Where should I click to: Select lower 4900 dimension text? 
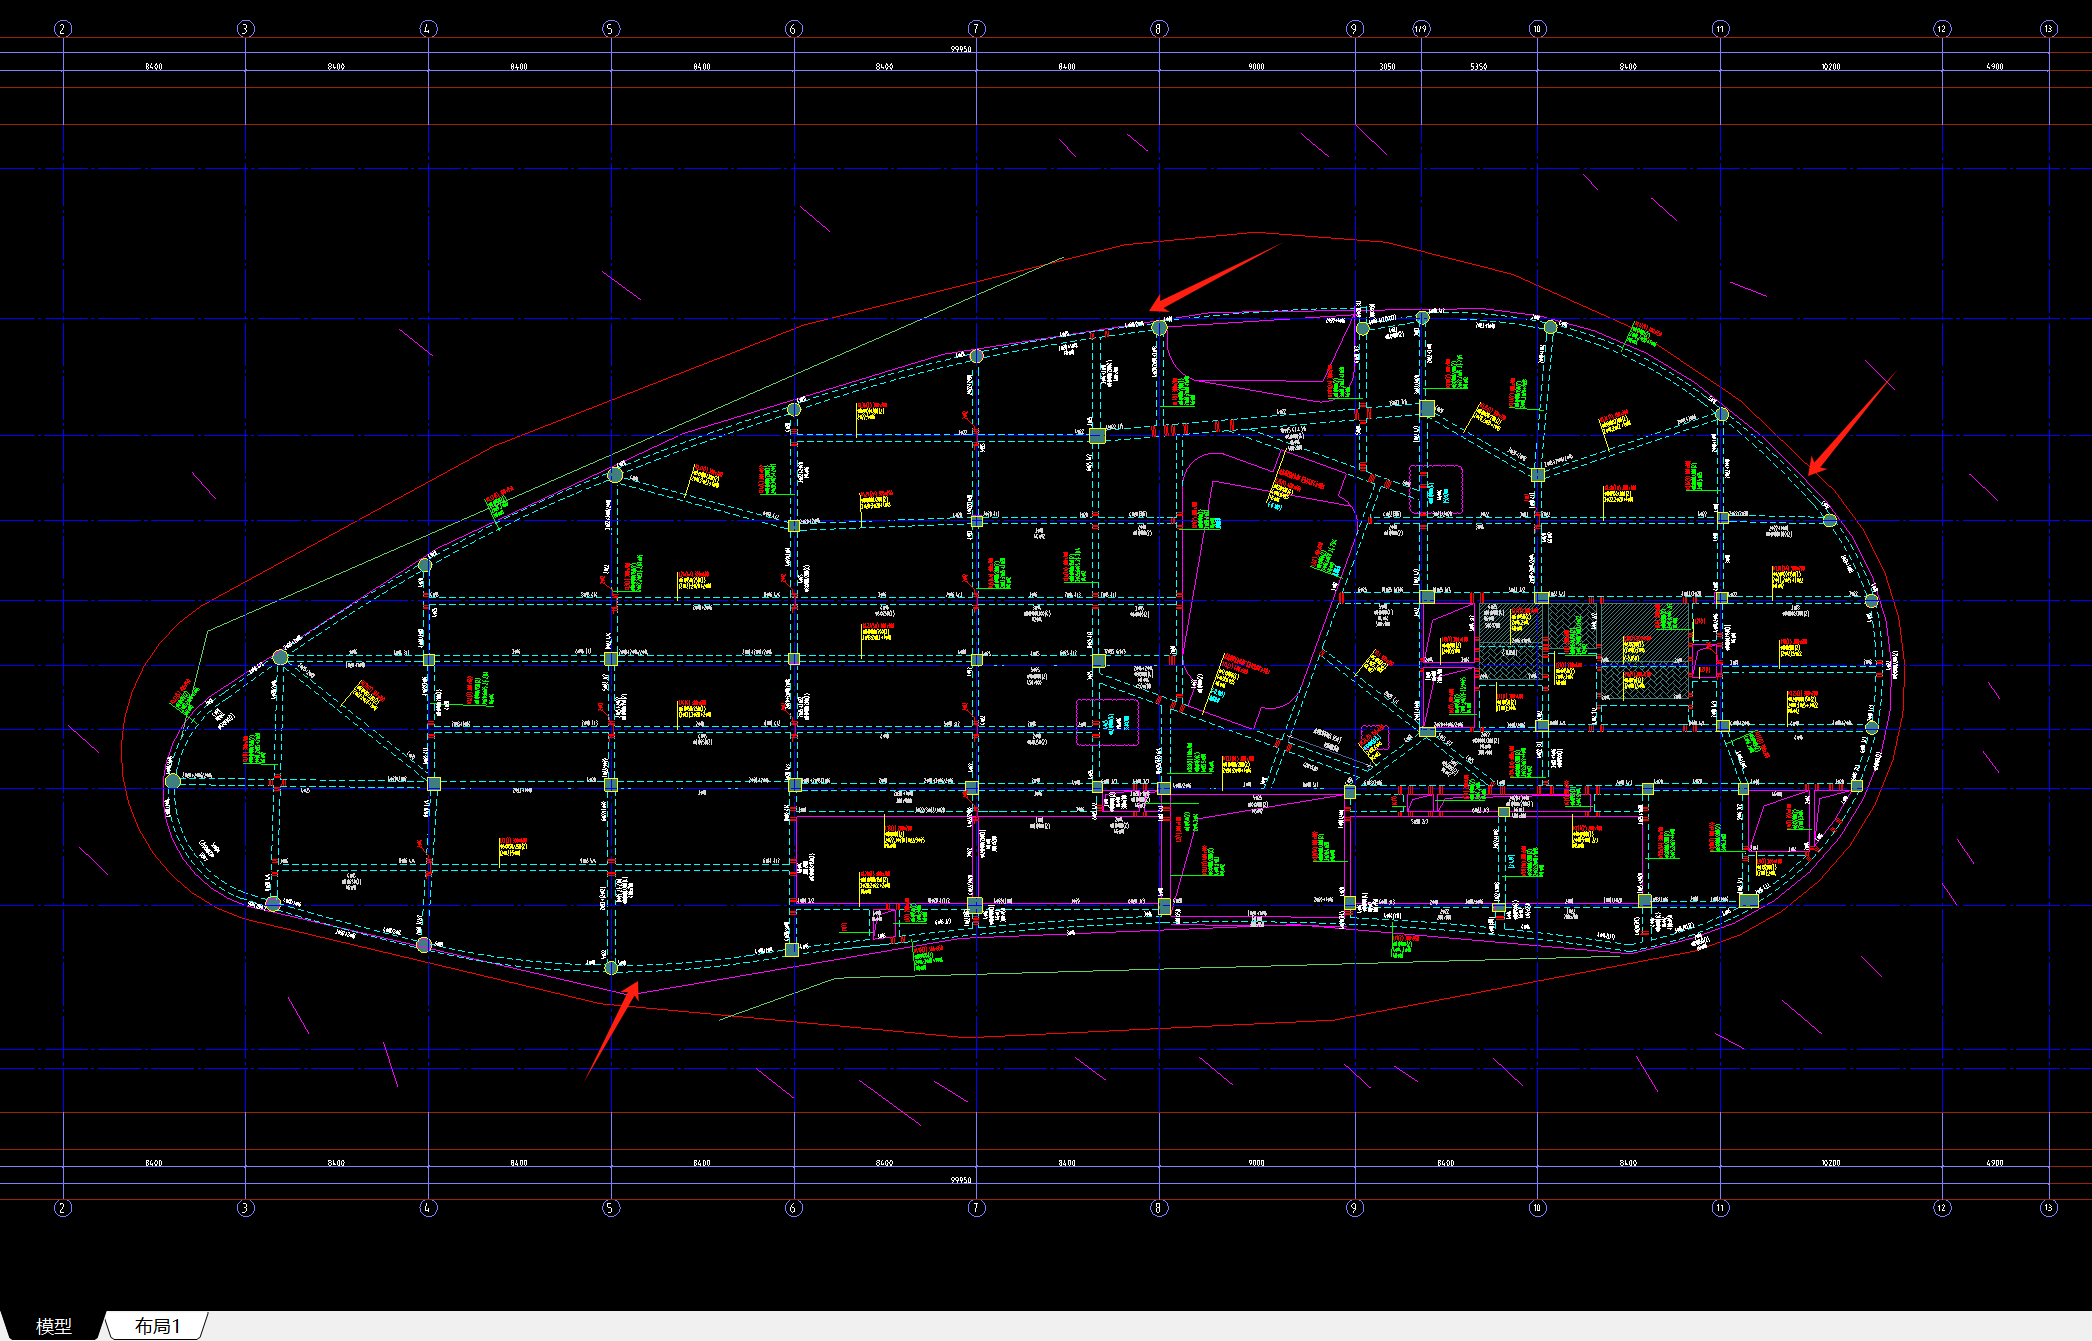1995,1163
